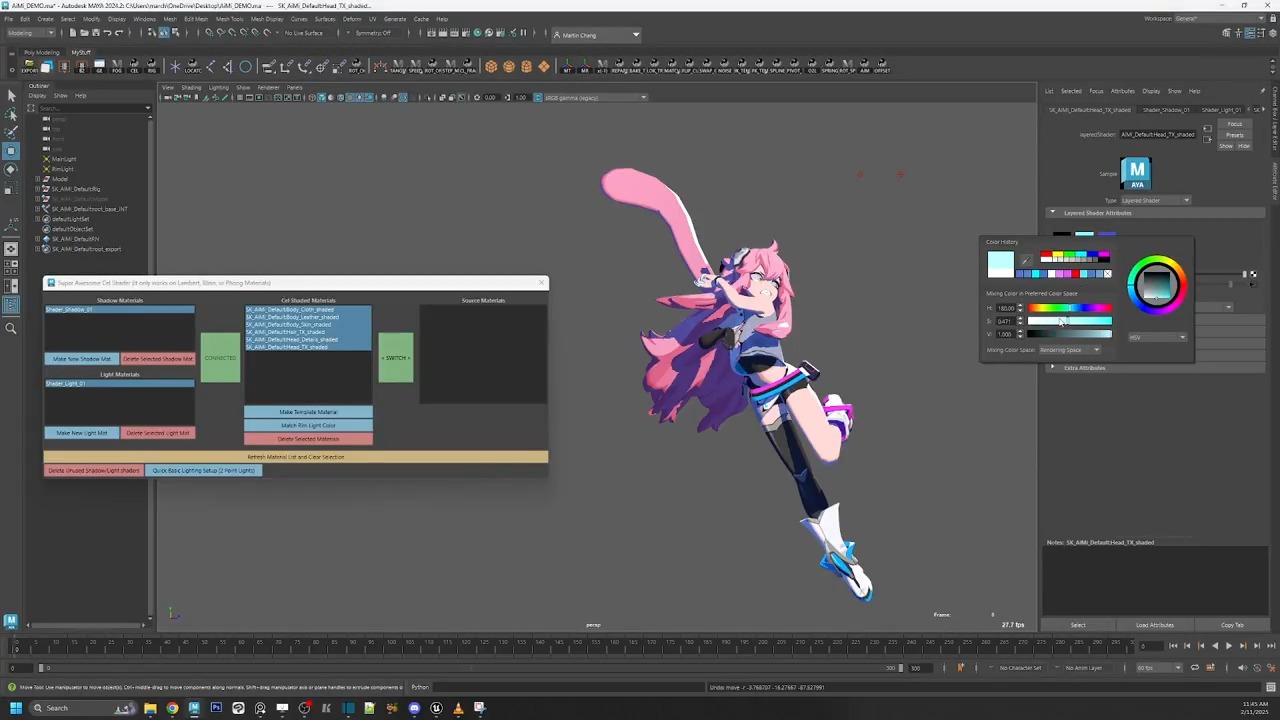The width and height of the screenshot is (1280, 720).
Task: Click Make Template Material button
Action: (308, 412)
